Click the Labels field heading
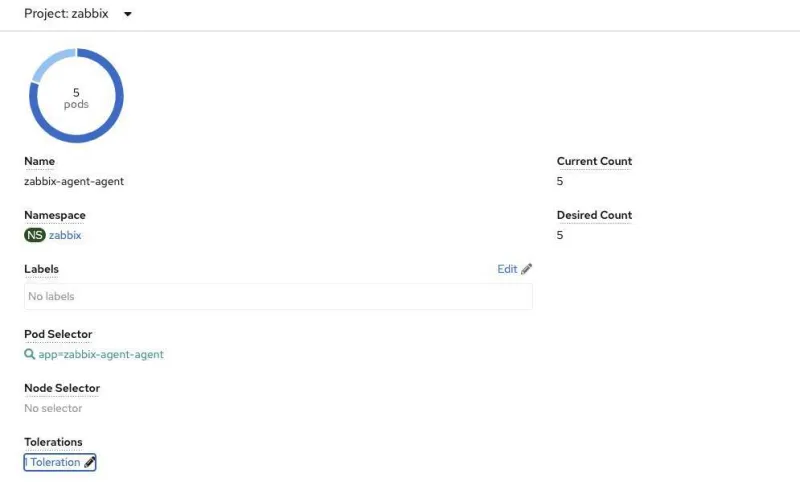 (41, 269)
